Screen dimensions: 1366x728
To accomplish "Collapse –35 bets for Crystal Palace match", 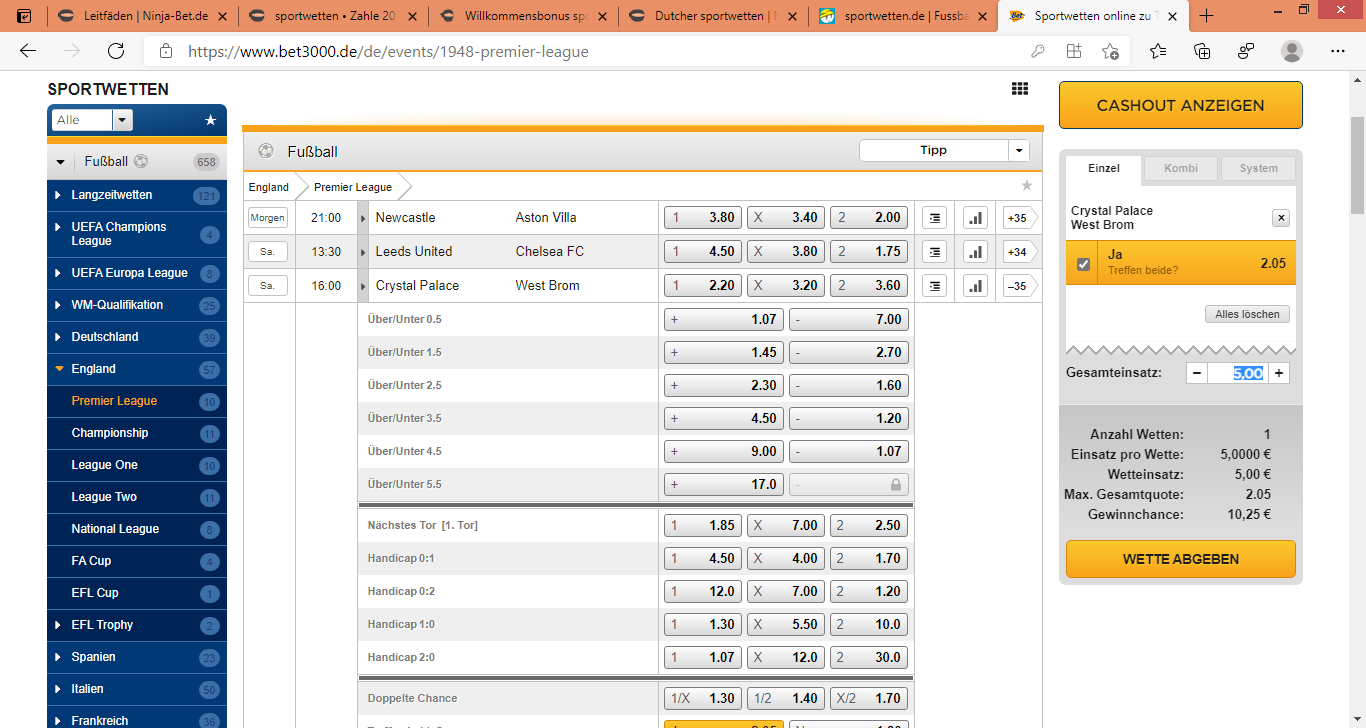I will pos(1019,285).
